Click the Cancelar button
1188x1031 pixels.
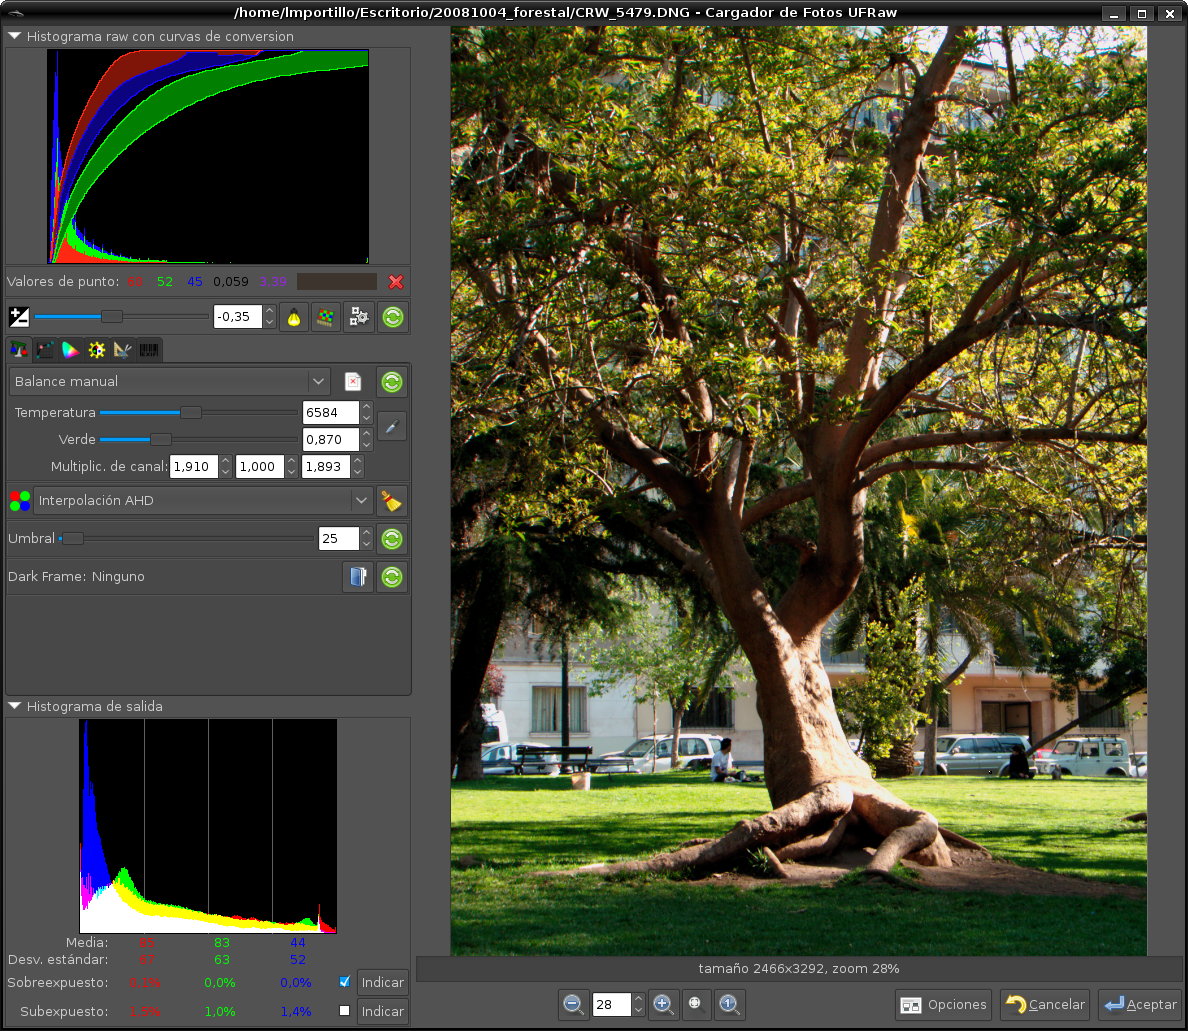tap(1046, 1004)
